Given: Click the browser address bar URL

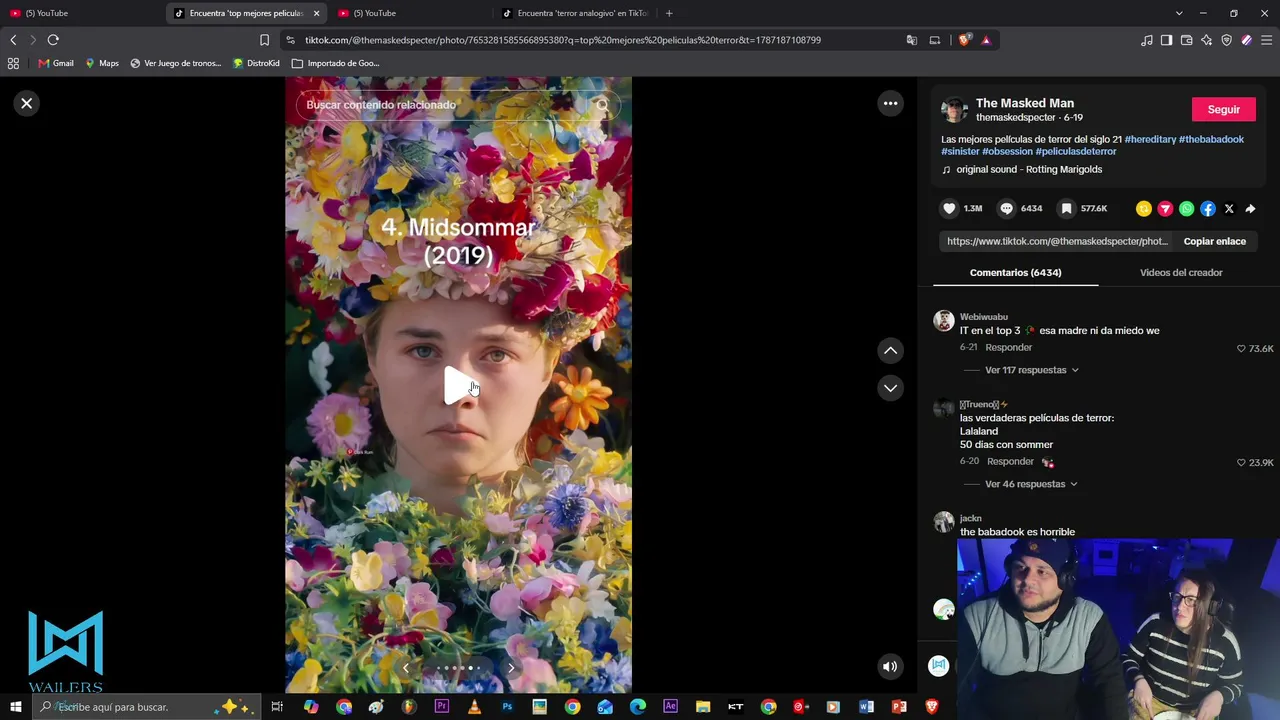Looking at the screenshot, I should [x=562, y=40].
